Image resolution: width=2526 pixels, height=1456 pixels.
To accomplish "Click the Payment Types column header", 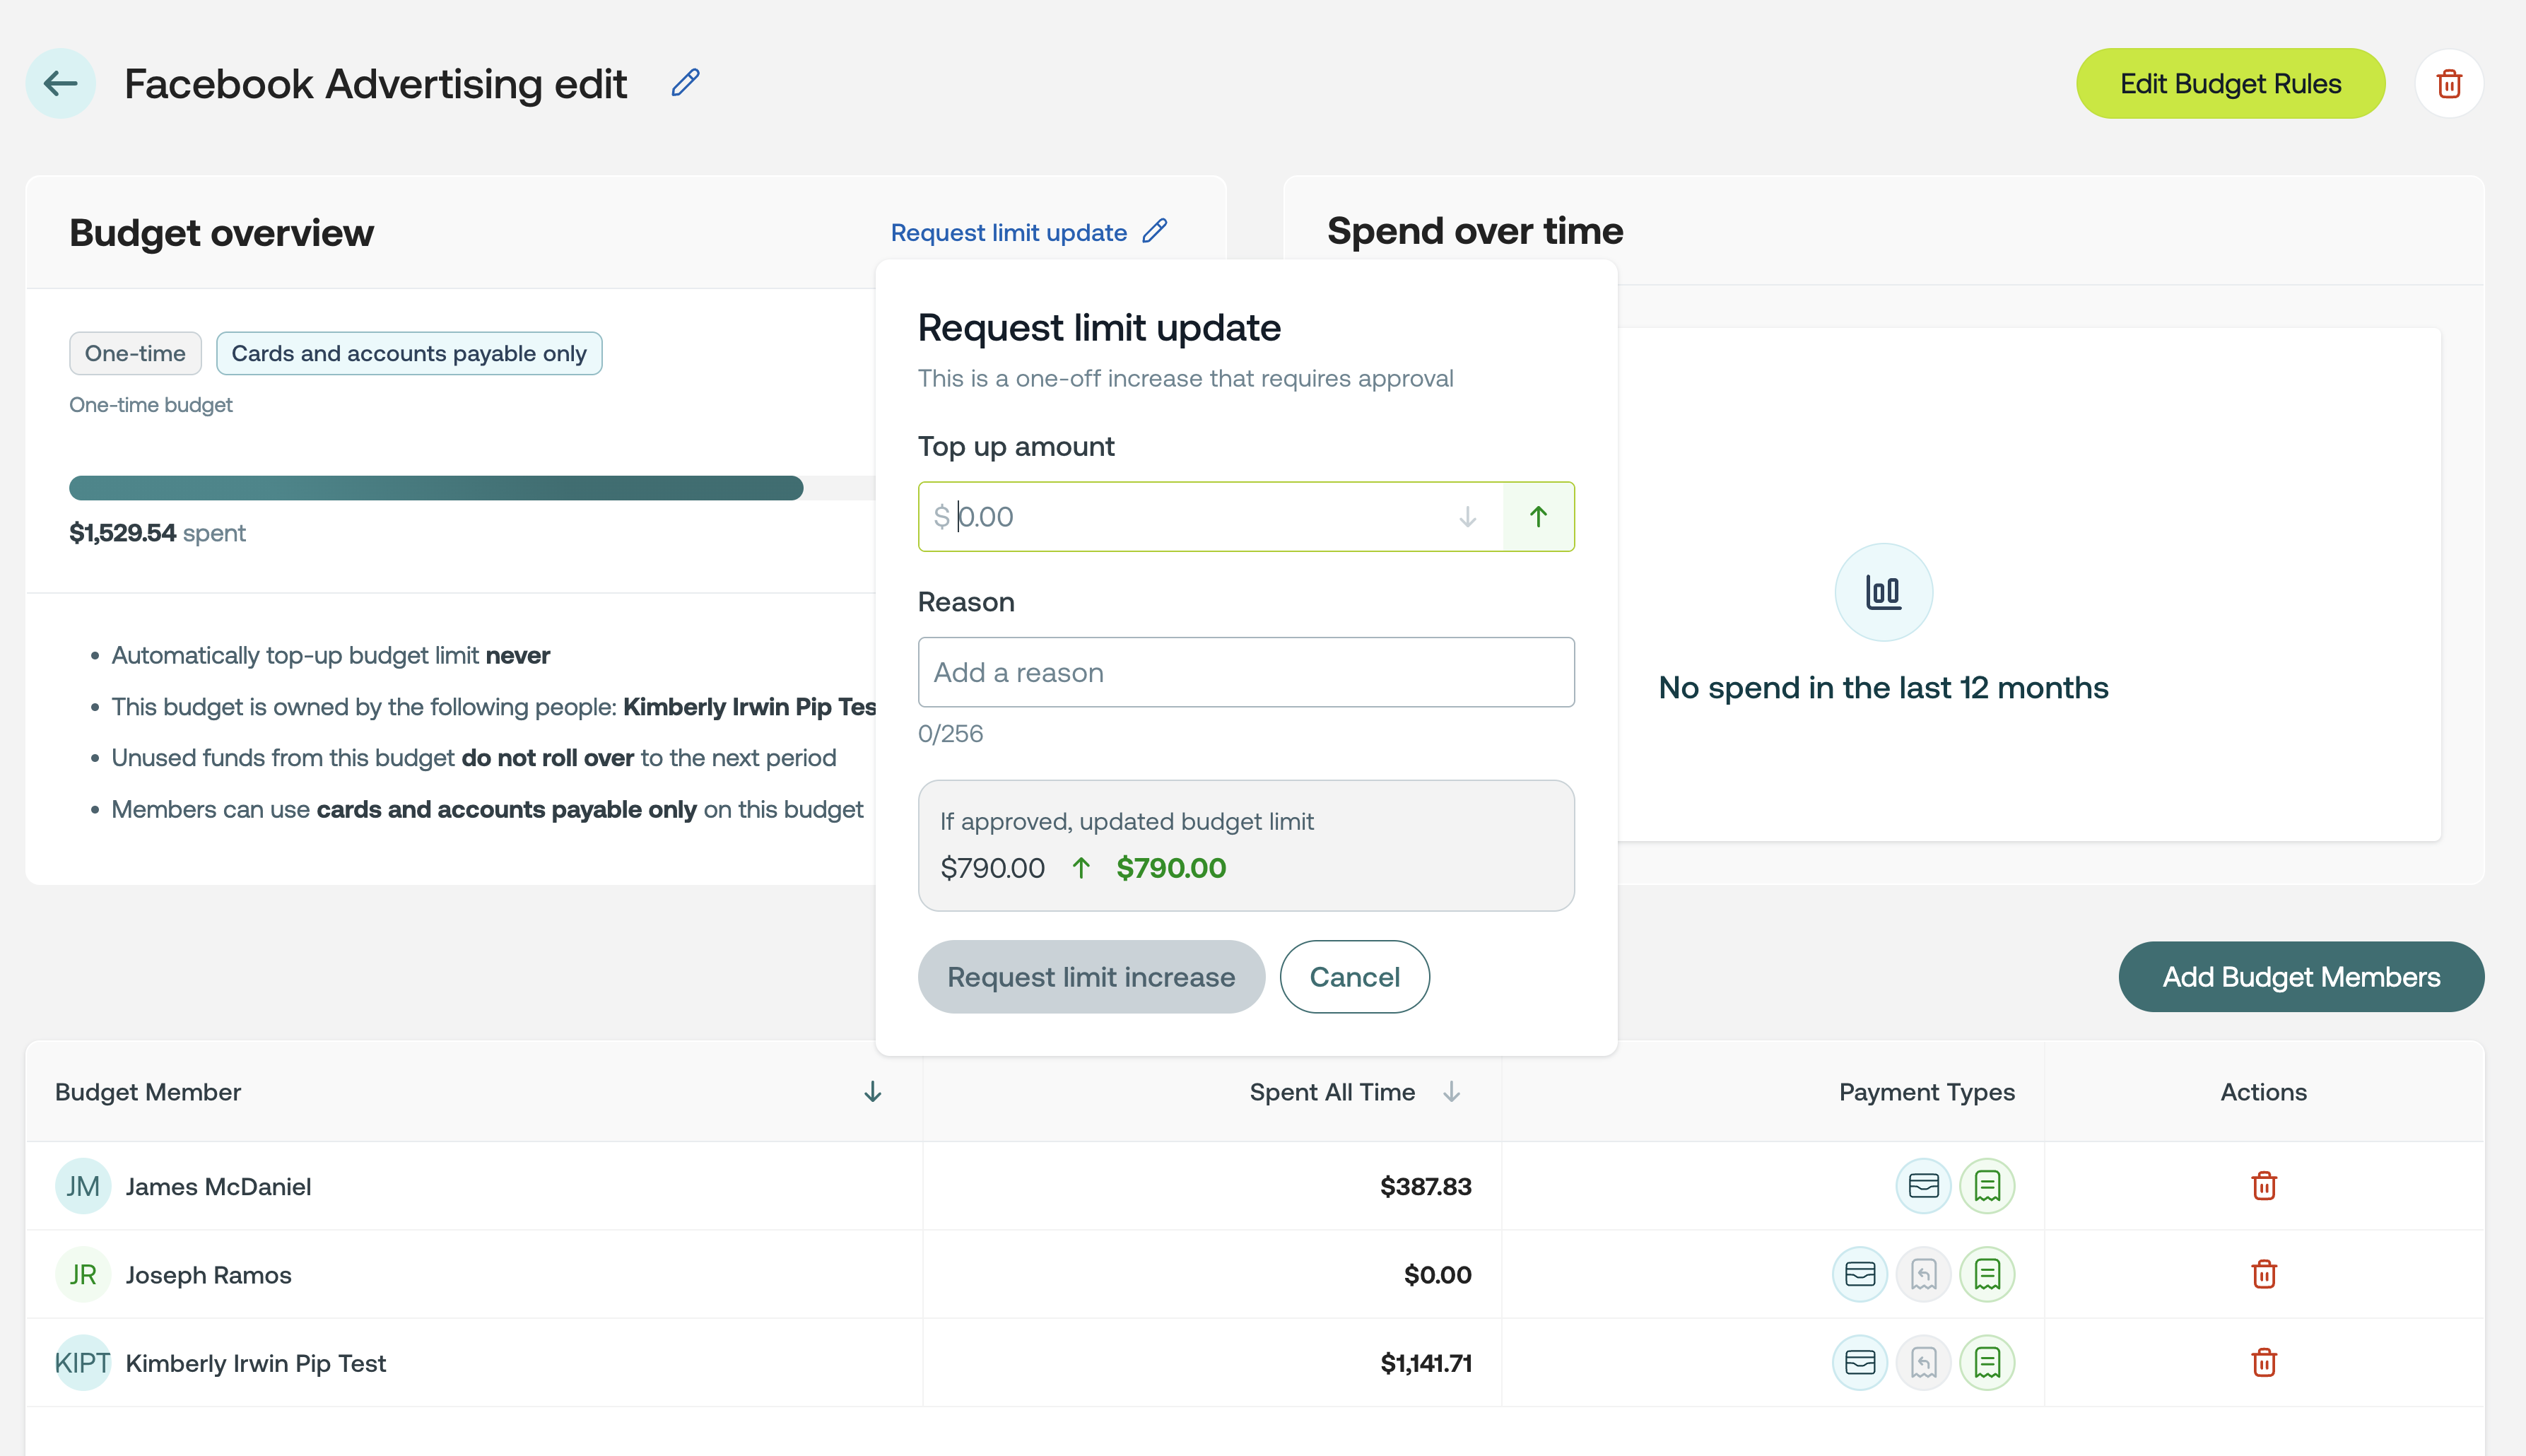I will (x=1926, y=1092).
